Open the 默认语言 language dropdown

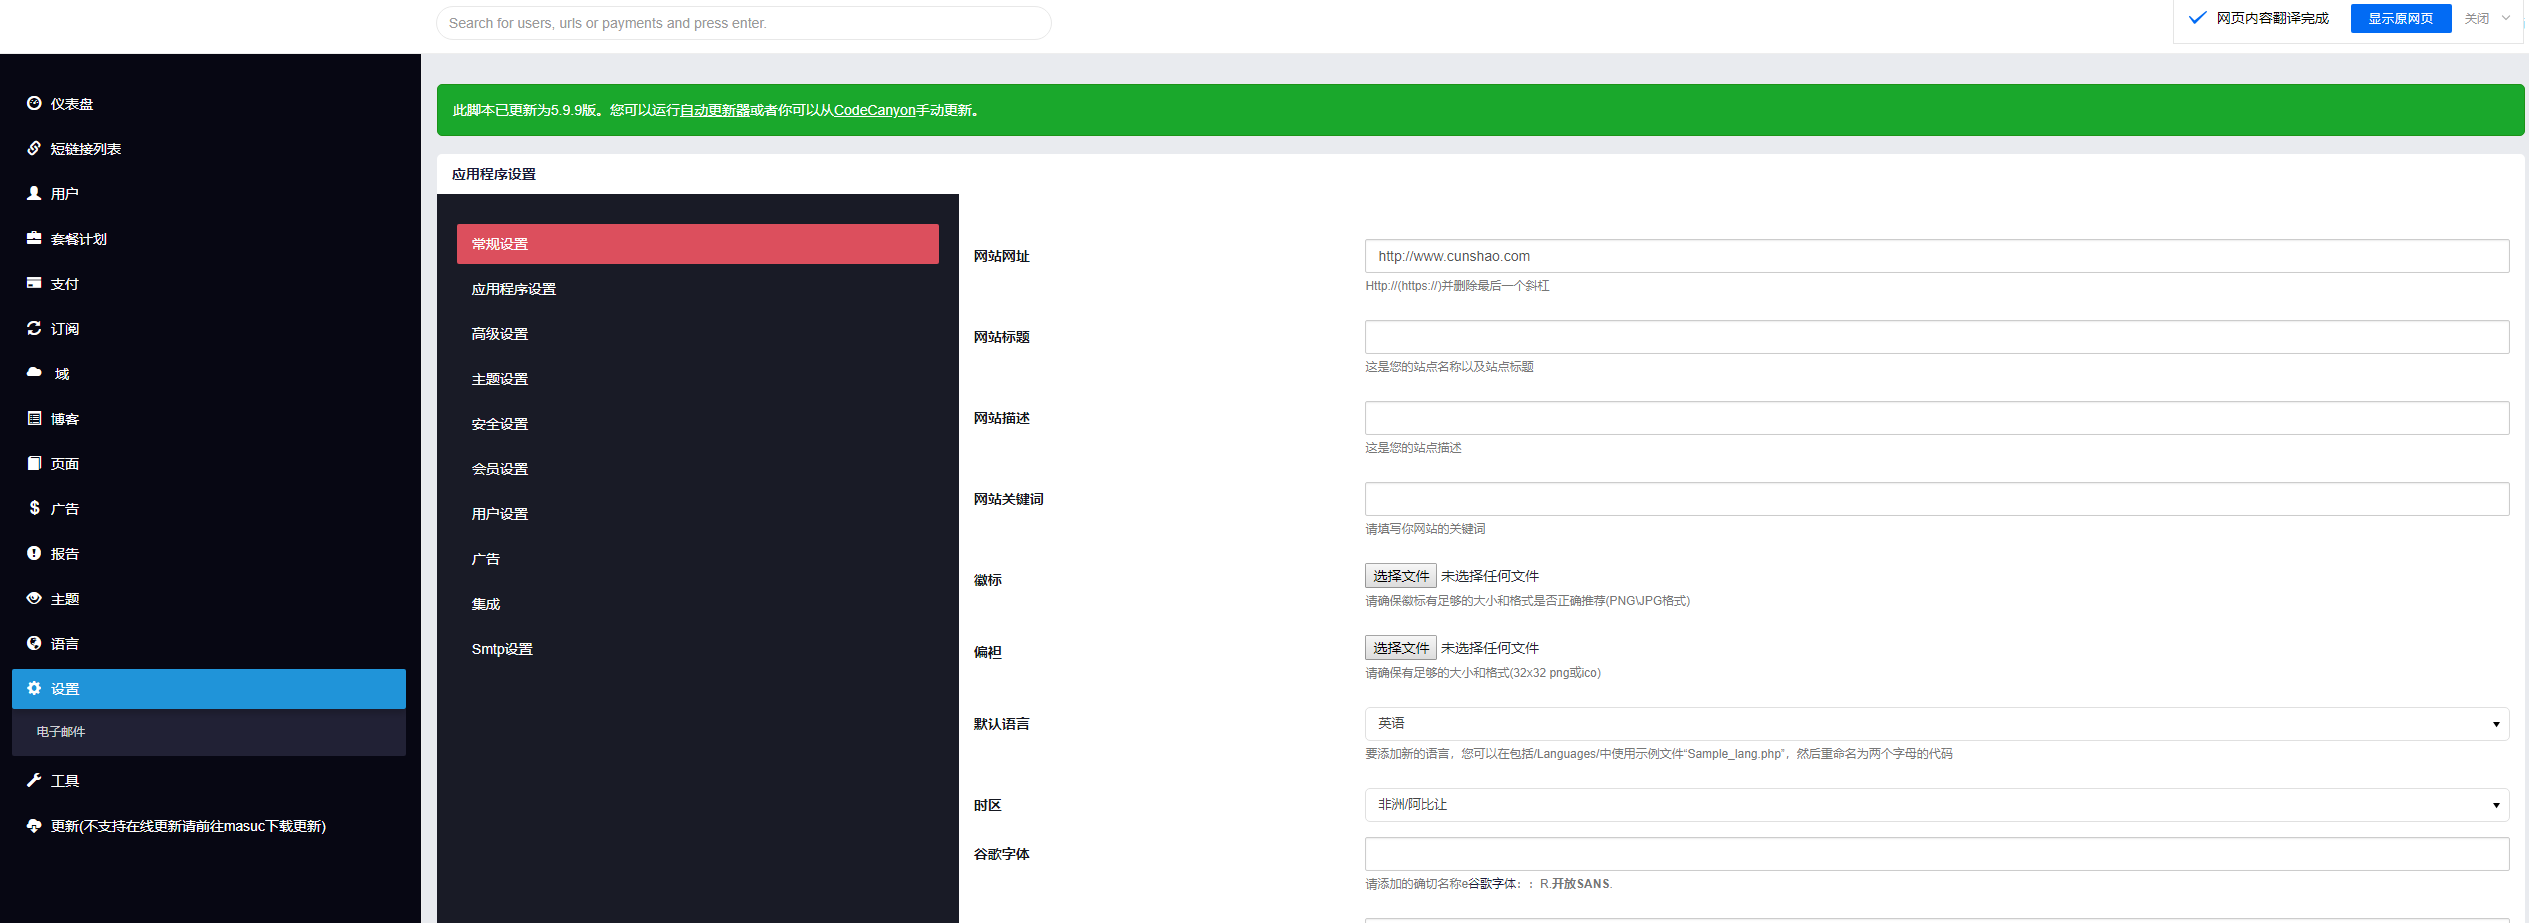(1936, 723)
